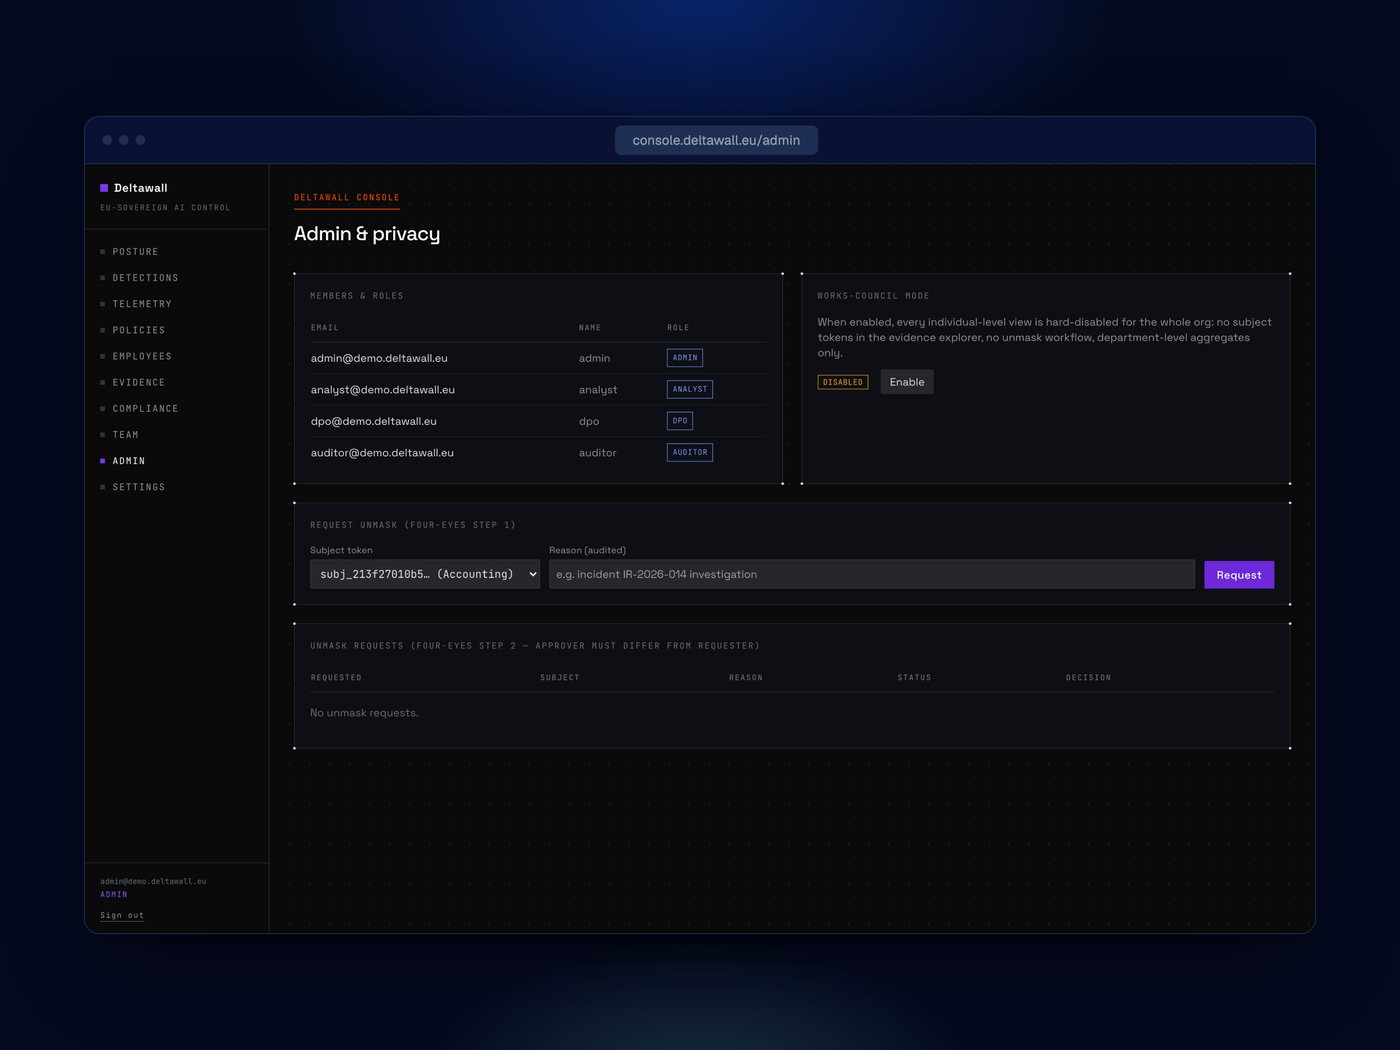Click the DISABLED status badge
The height and width of the screenshot is (1050, 1400).
point(843,382)
